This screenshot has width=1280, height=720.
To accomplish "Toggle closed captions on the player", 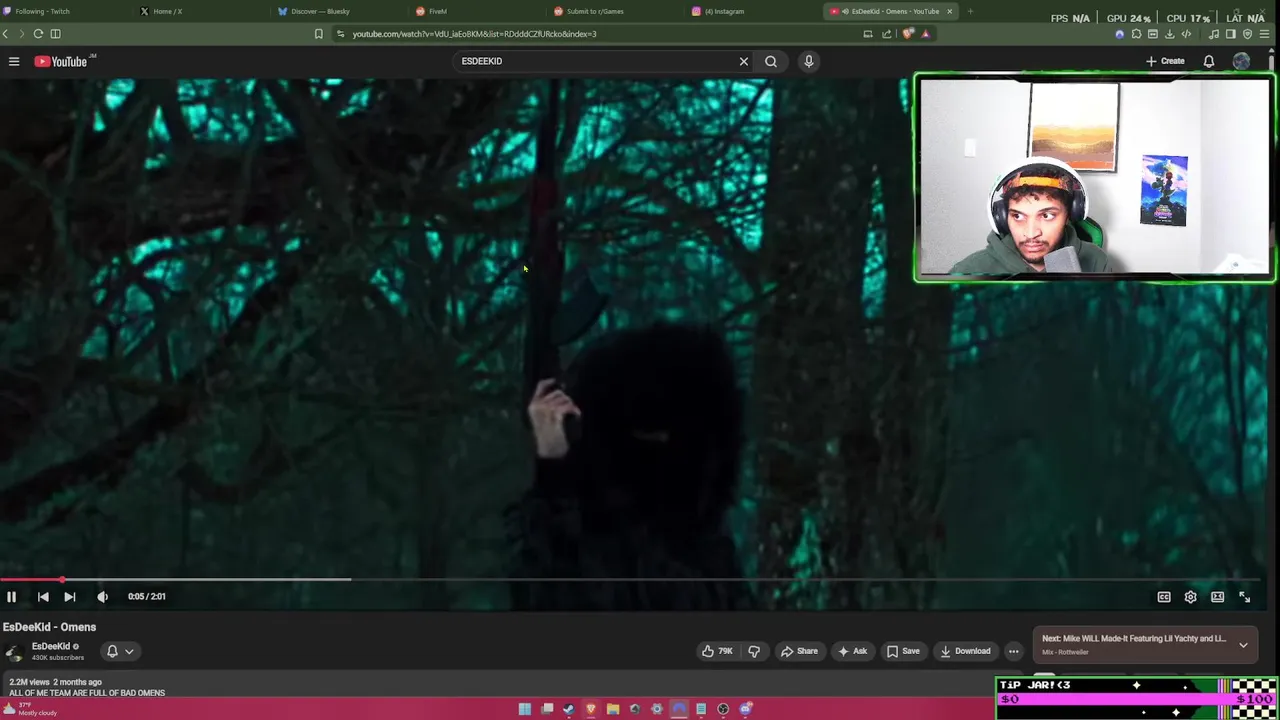I will (x=1164, y=597).
